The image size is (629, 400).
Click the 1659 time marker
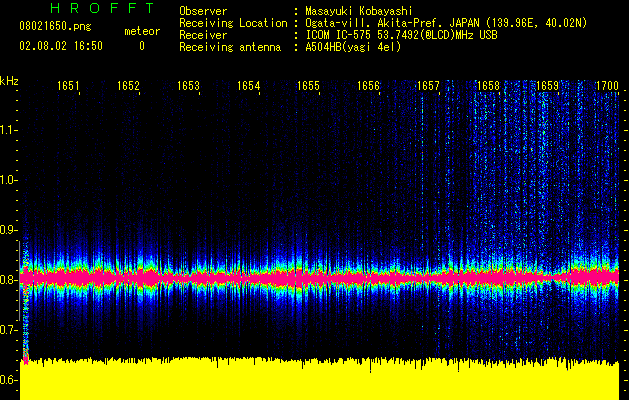pyautogui.click(x=548, y=85)
